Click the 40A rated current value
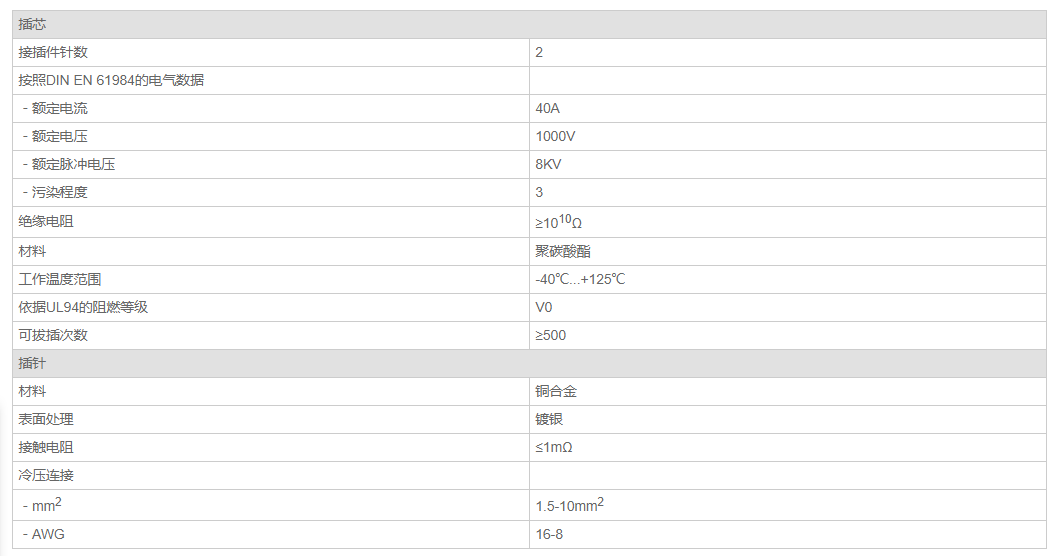This screenshot has height=556, width=1058. (x=547, y=108)
